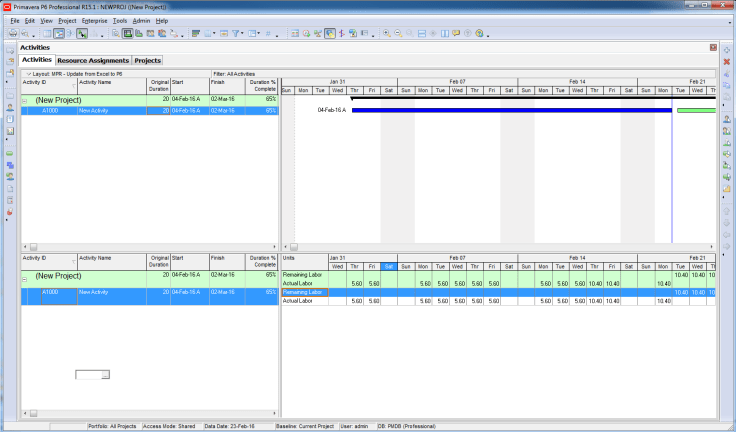This screenshot has width=736, height=432.
Task: Collapse the (New Project) group in top table
Action: 25,101
